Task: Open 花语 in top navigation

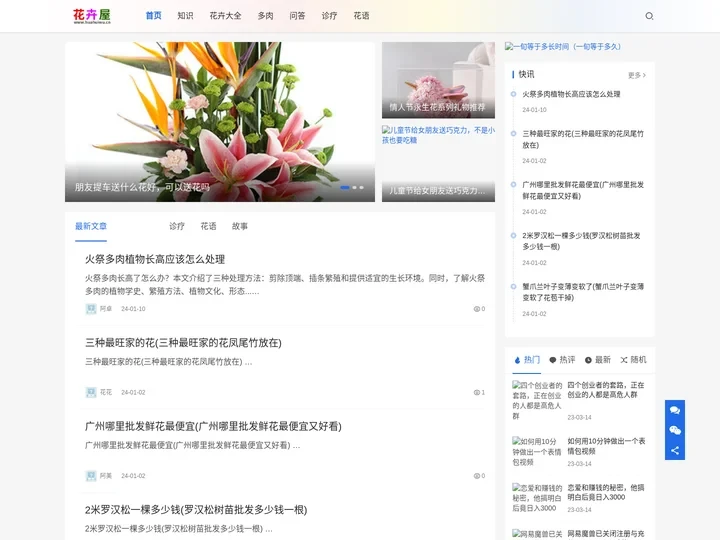Action: (361, 16)
